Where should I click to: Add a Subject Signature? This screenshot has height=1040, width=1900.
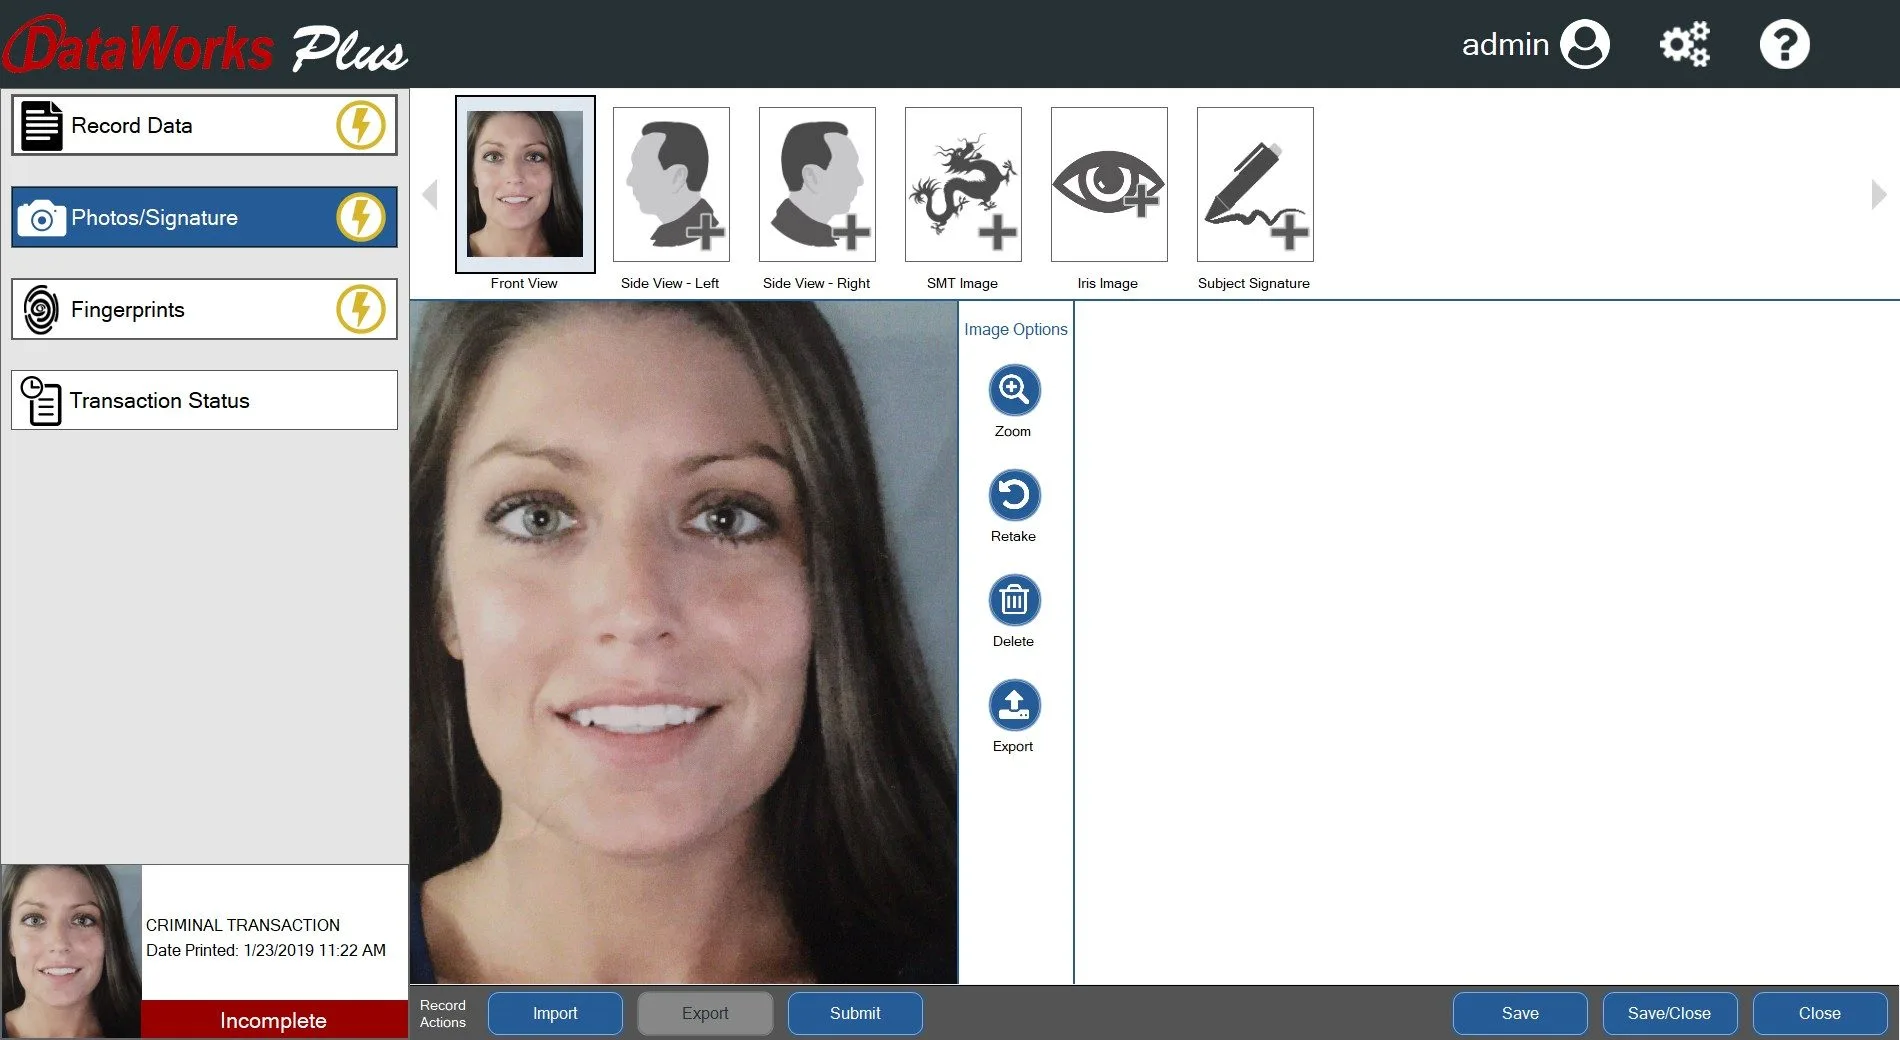[1255, 185]
